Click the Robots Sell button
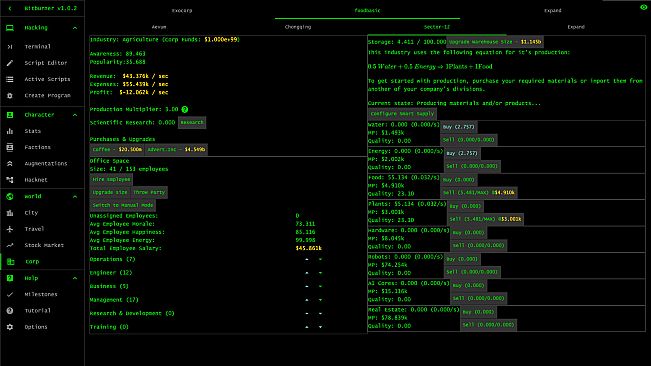 pyautogui.click(x=472, y=272)
